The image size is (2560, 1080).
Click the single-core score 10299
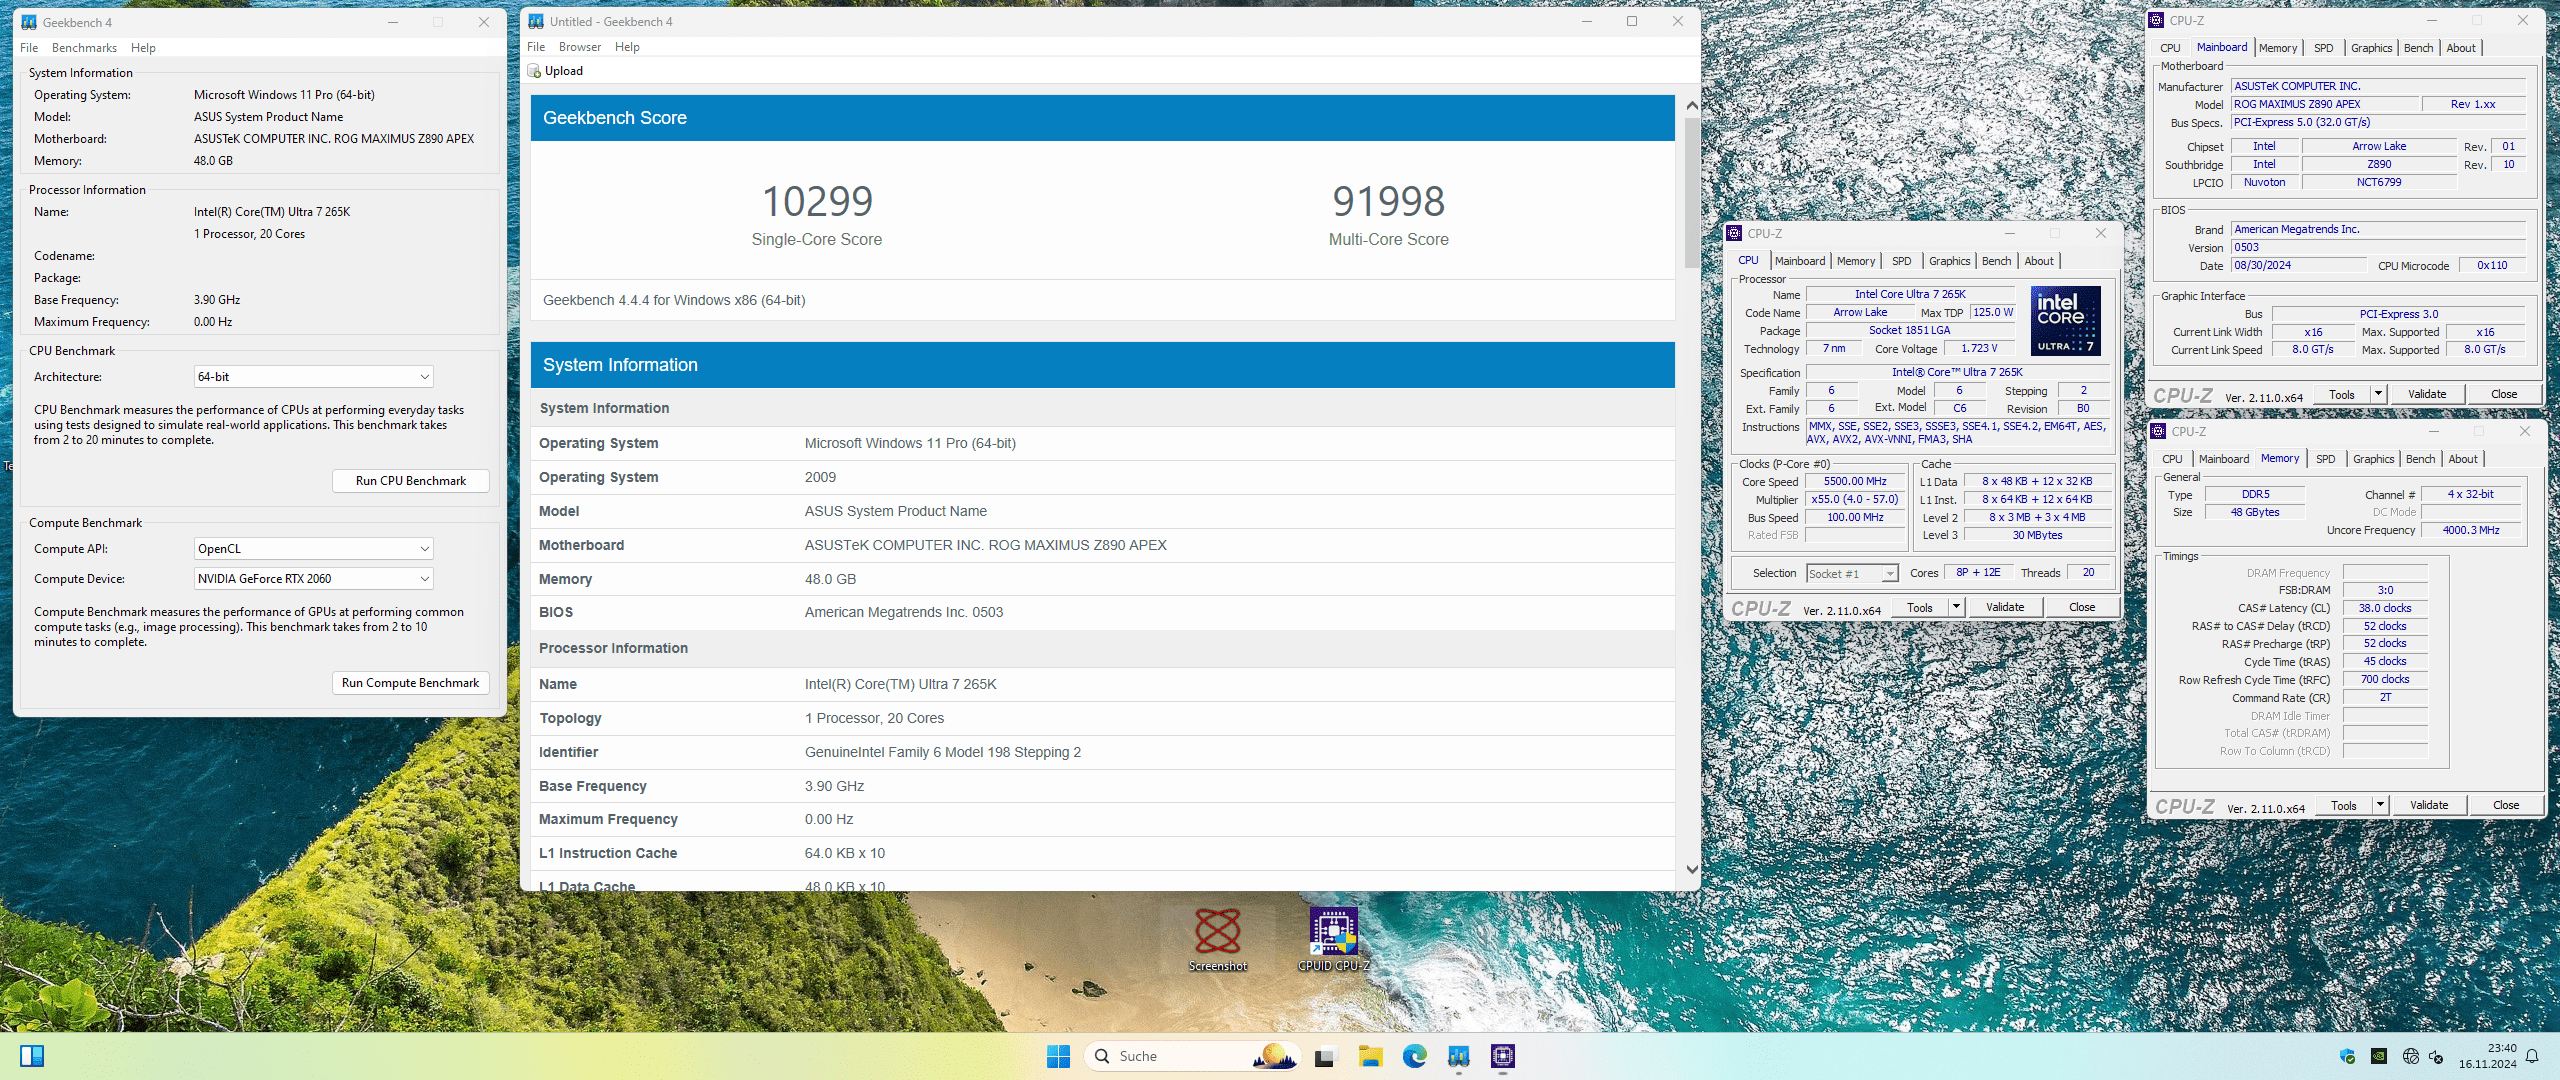point(817,201)
